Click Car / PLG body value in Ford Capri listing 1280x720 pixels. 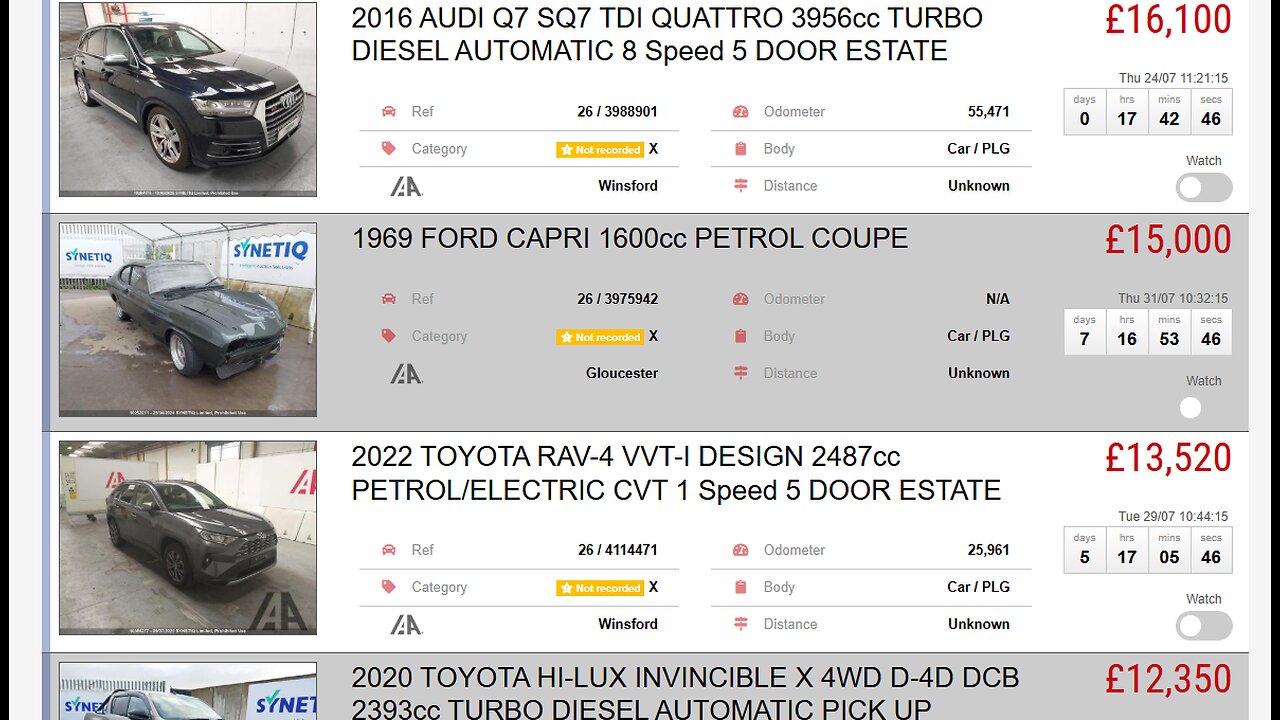pos(978,336)
